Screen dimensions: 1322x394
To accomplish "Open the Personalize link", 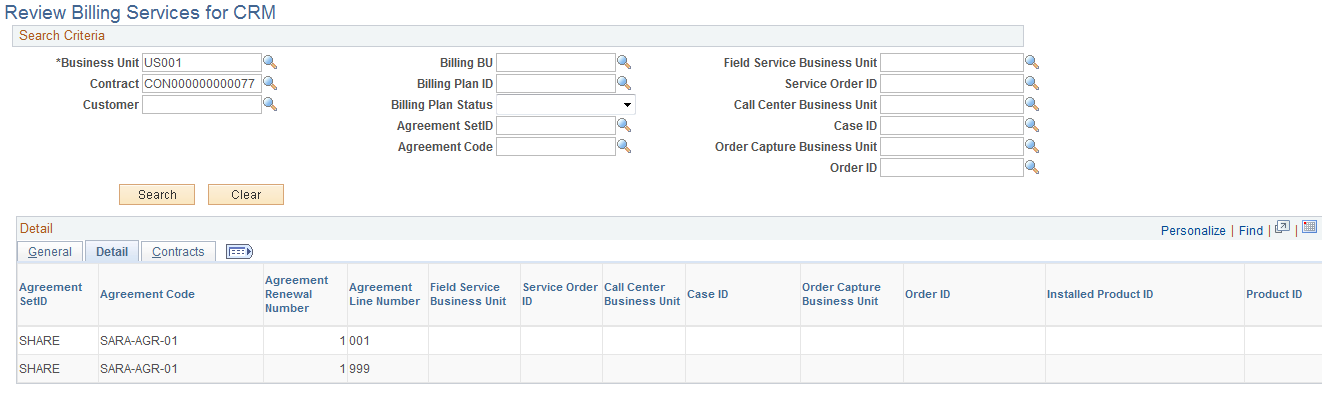I will pos(1193,230).
